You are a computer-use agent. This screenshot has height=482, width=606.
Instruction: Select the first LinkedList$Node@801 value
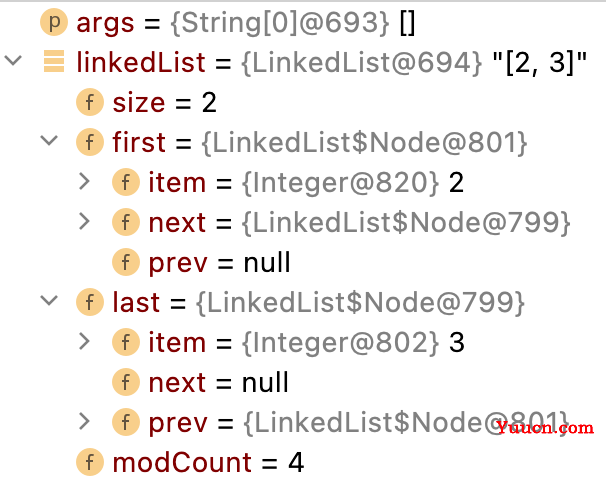[x=364, y=142]
